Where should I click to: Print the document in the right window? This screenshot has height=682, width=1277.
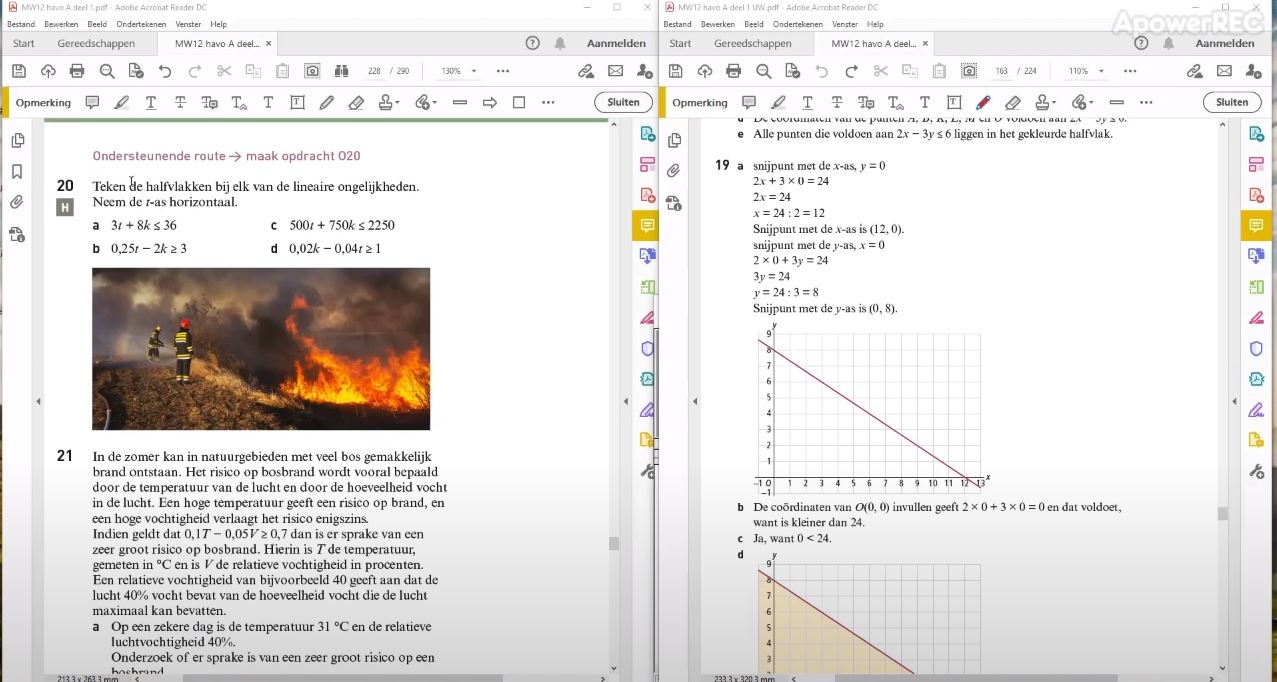pyautogui.click(x=734, y=71)
